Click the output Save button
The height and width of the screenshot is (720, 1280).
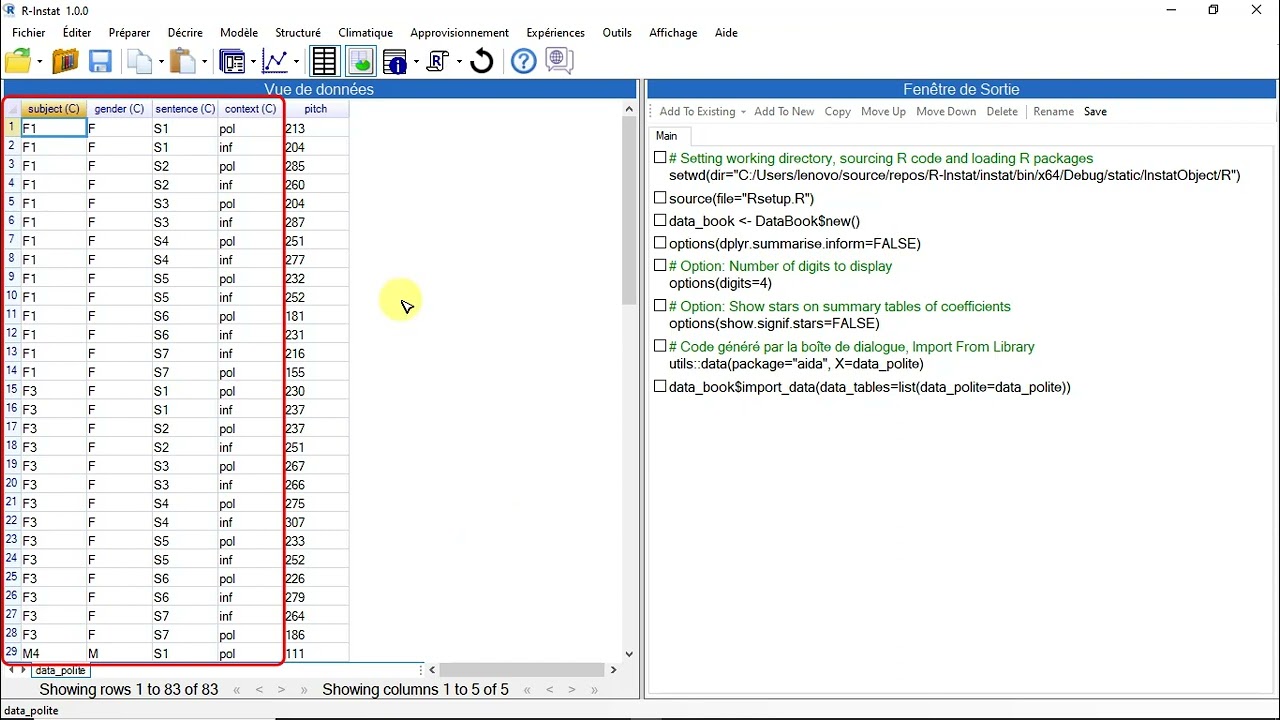[x=1095, y=112]
